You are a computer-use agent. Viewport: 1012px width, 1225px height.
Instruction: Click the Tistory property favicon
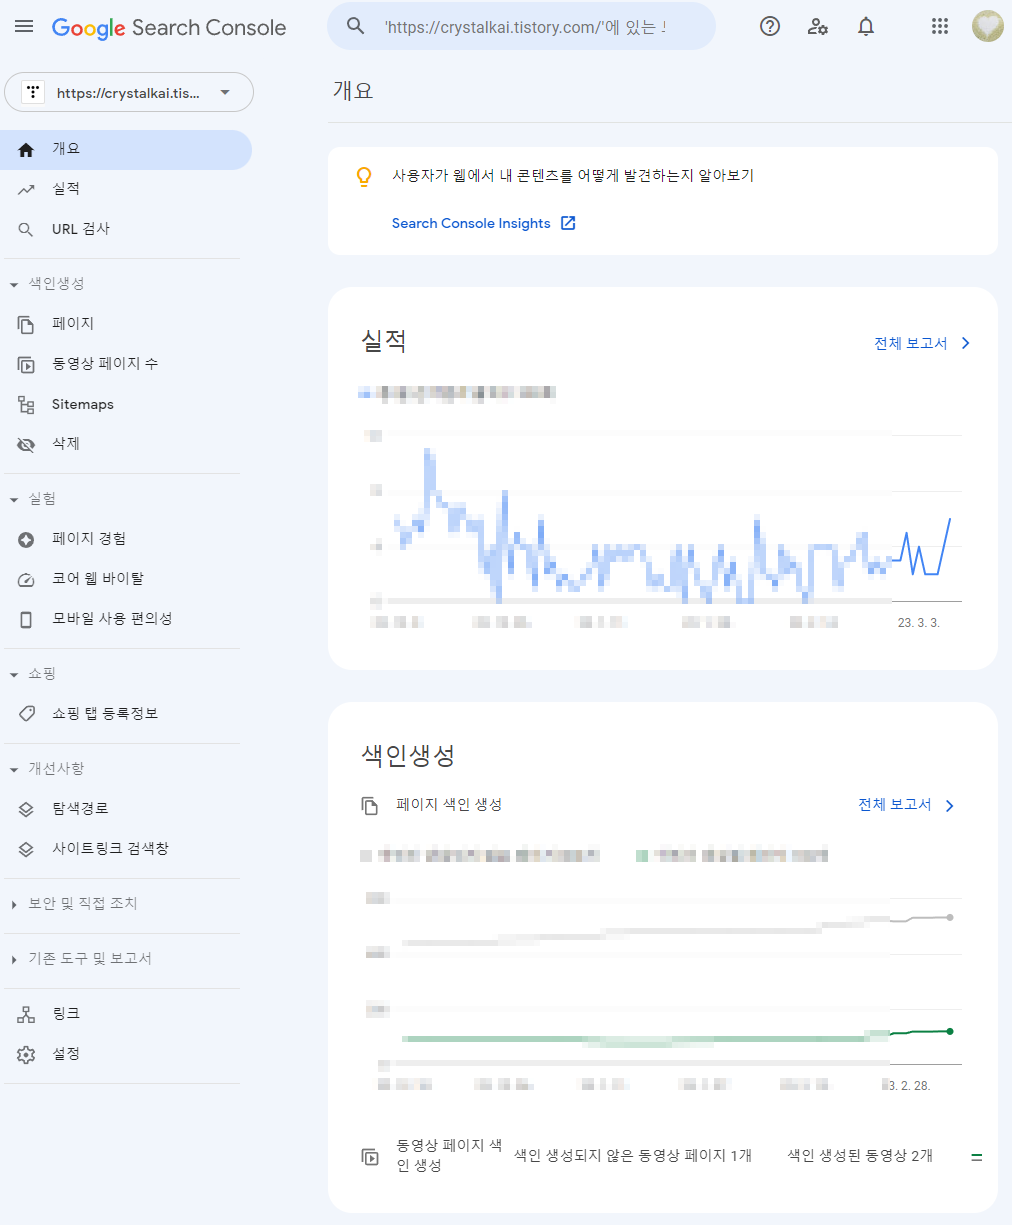click(x=33, y=93)
